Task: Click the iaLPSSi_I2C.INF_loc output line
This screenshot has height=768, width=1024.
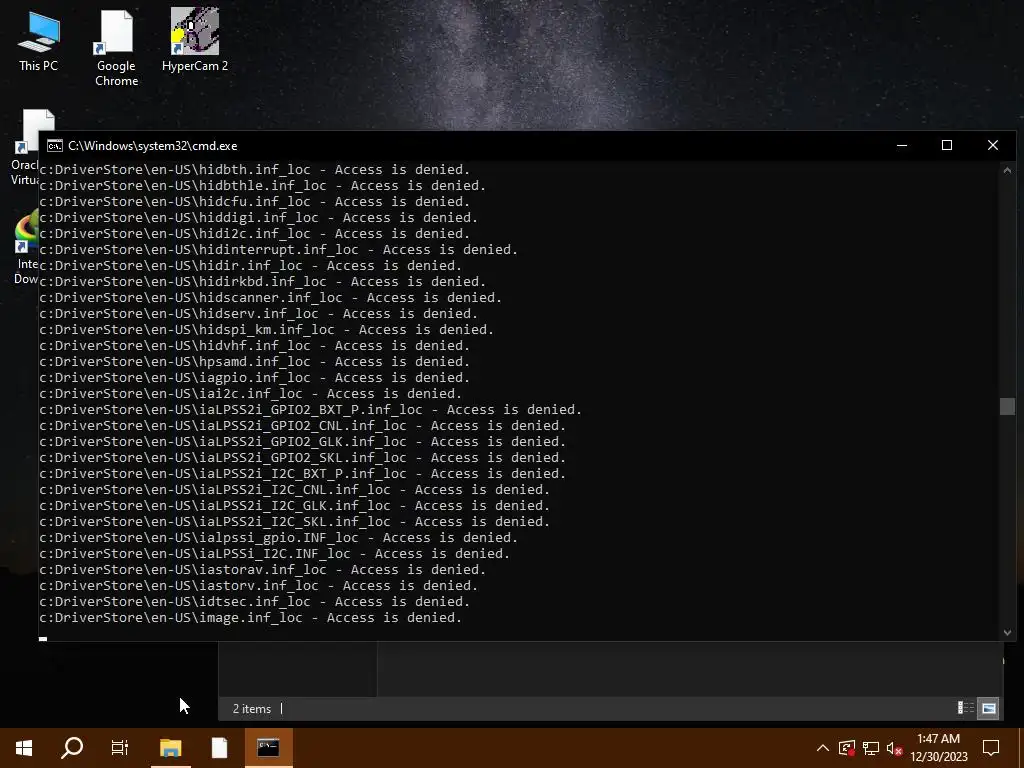Action: [274, 554]
